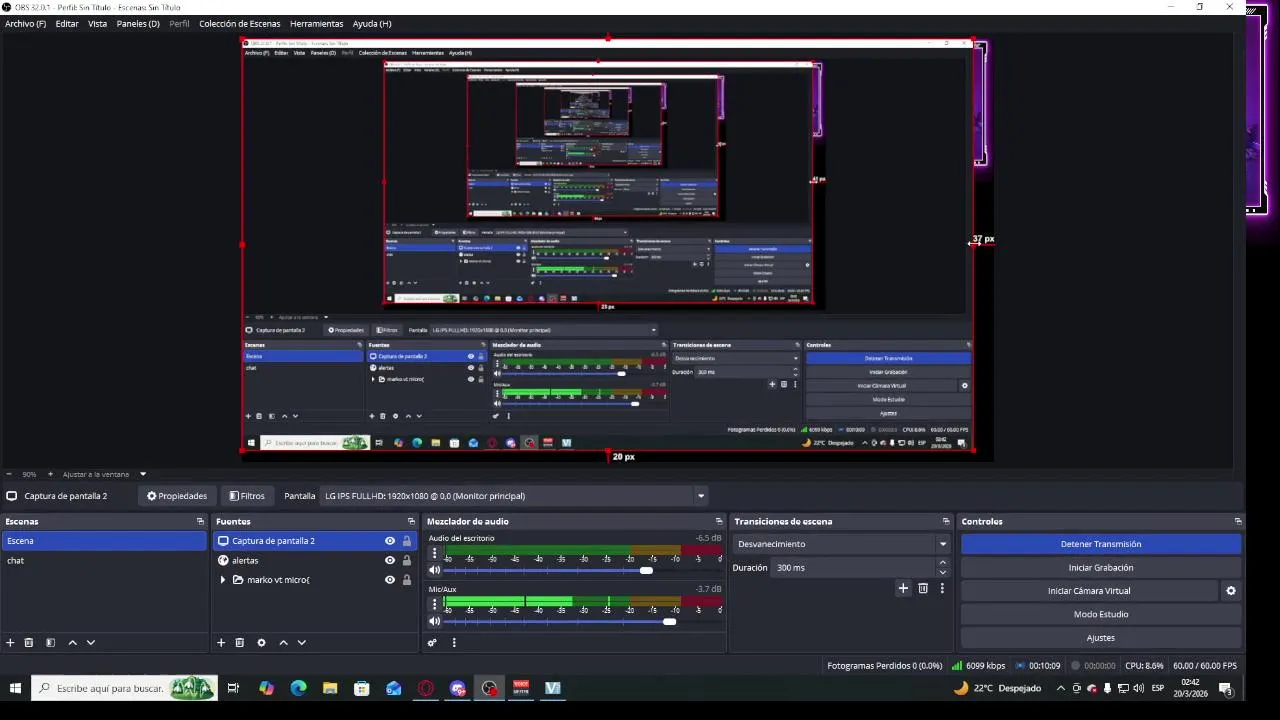
Task: Toggle lock on alertas source
Action: pyautogui.click(x=407, y=560)
